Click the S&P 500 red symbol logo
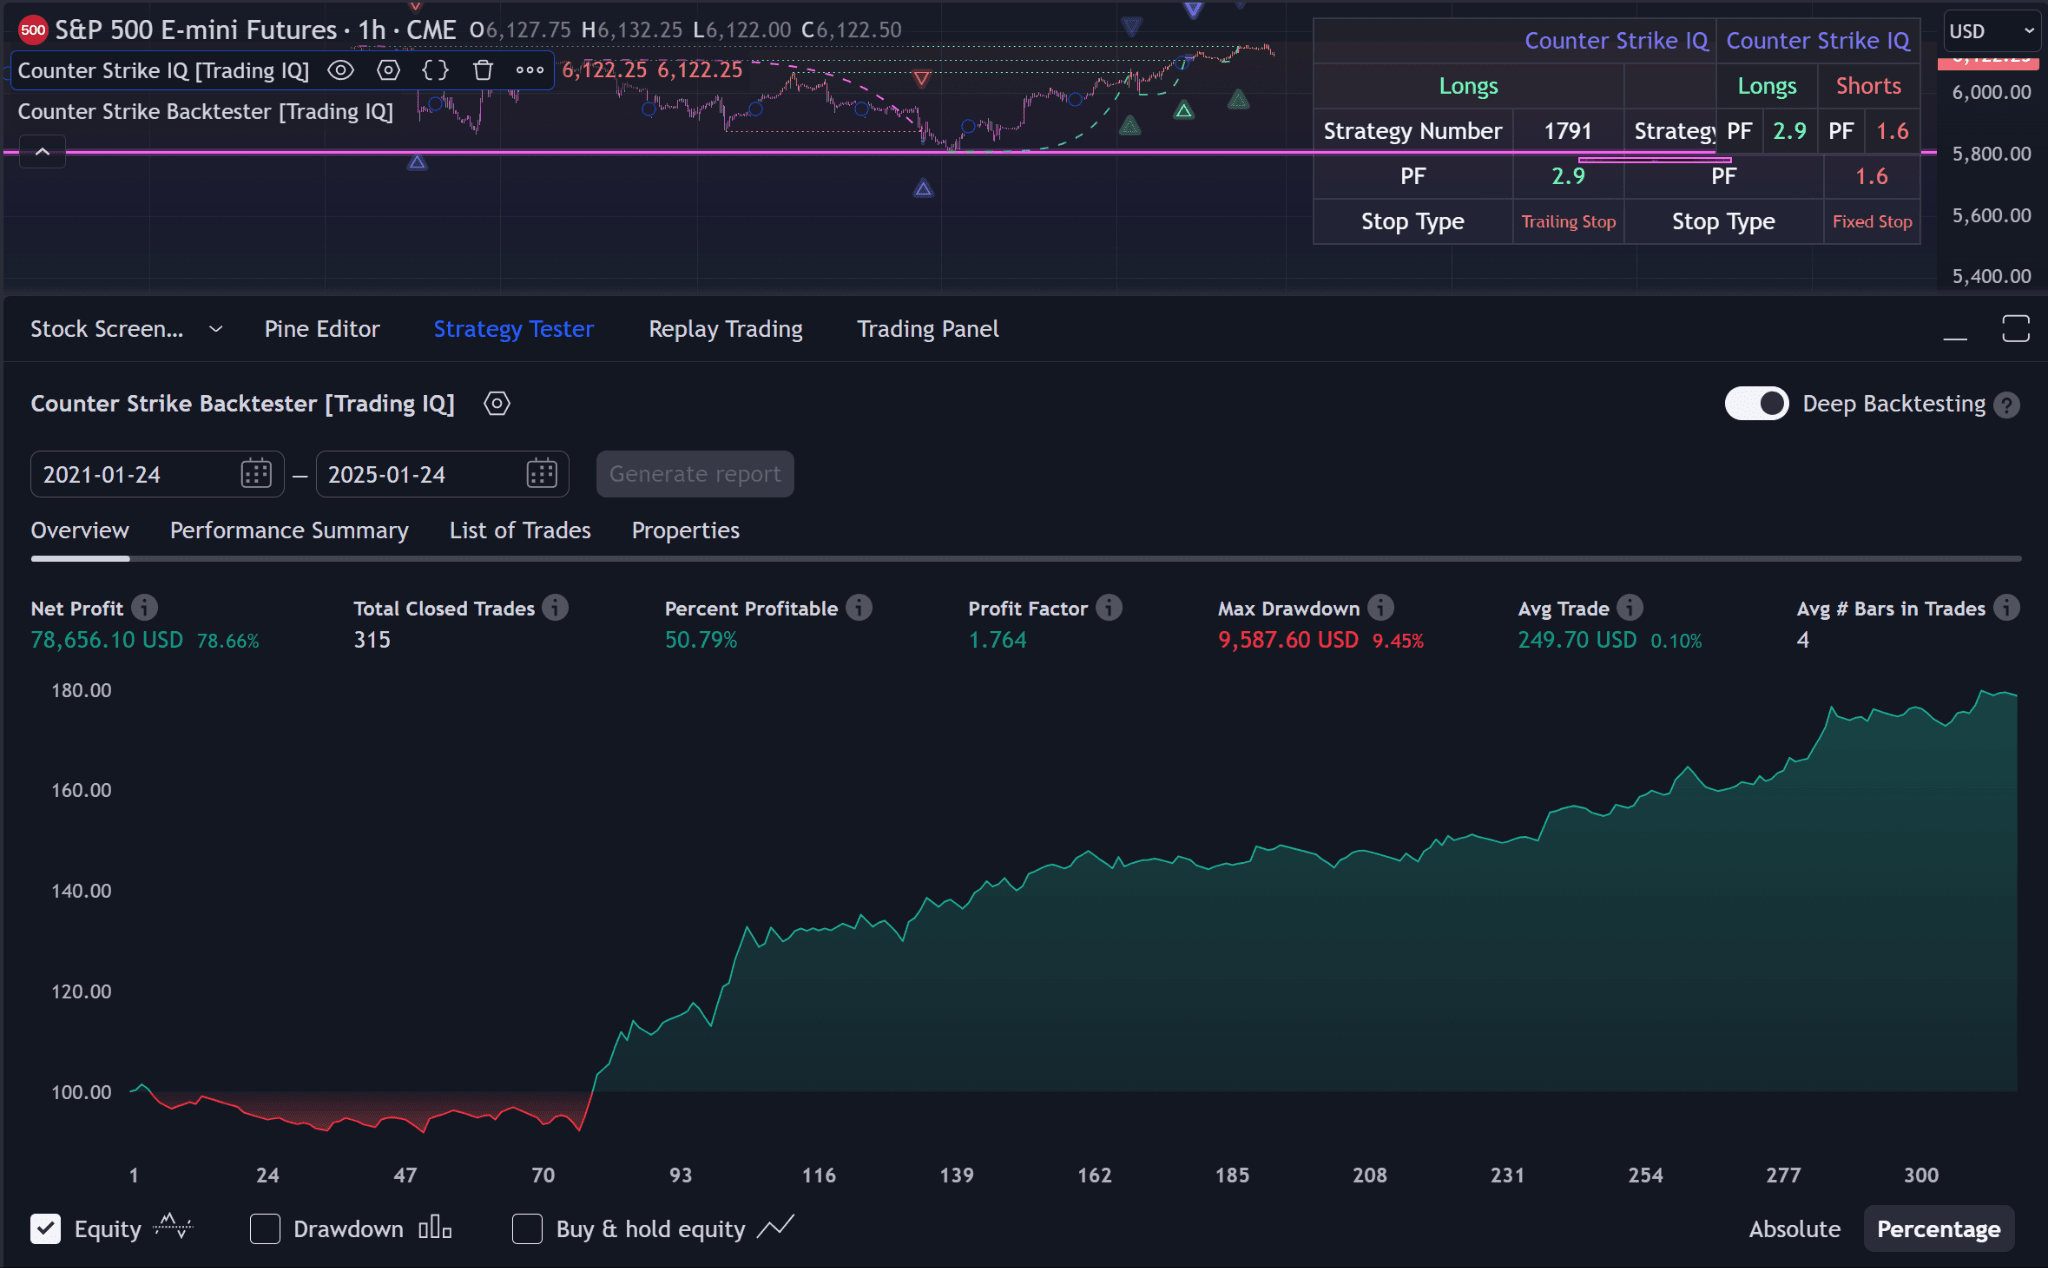This screenshot has width=2048, height=1268. click(33, 30)
